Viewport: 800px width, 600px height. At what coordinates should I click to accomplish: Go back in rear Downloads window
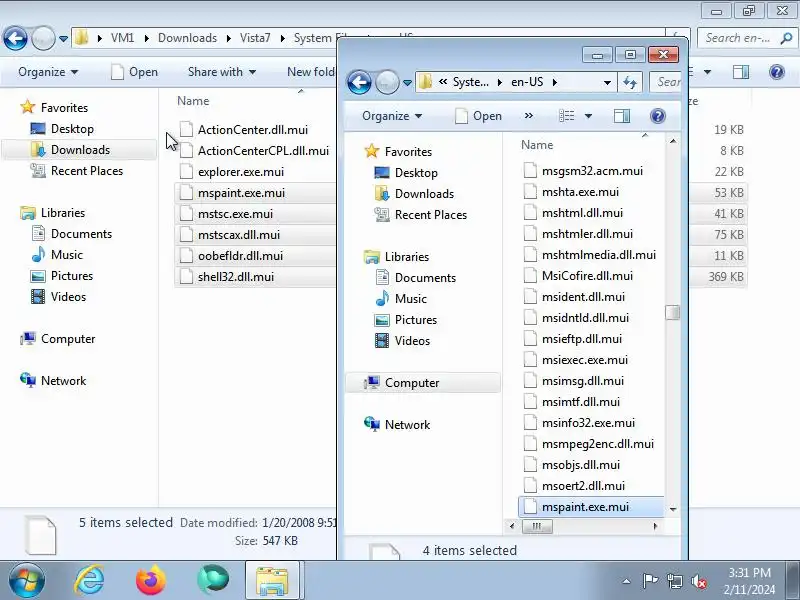(x=15, y=38)
